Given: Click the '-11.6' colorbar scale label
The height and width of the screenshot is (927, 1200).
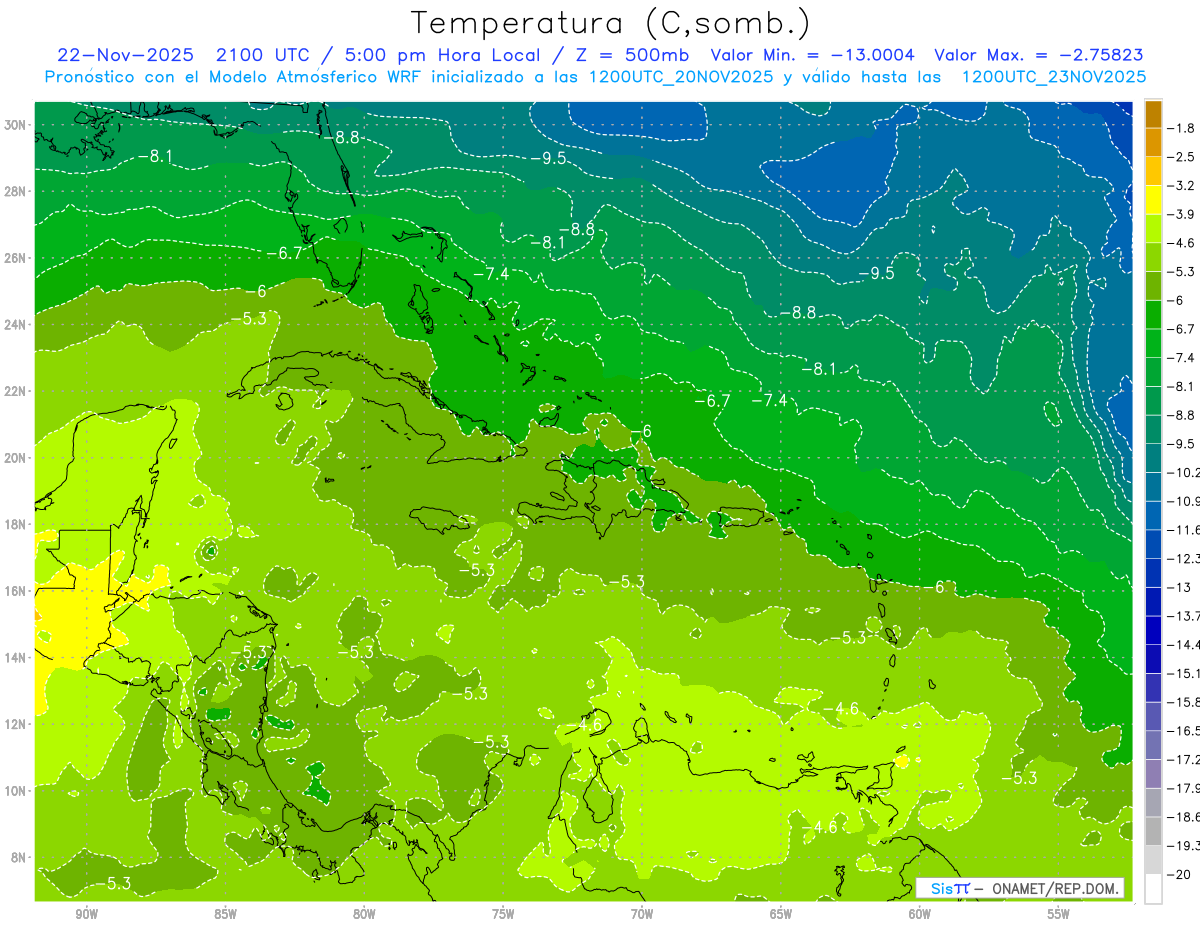Looking at the screenshot, I should tap(1184, 529).
